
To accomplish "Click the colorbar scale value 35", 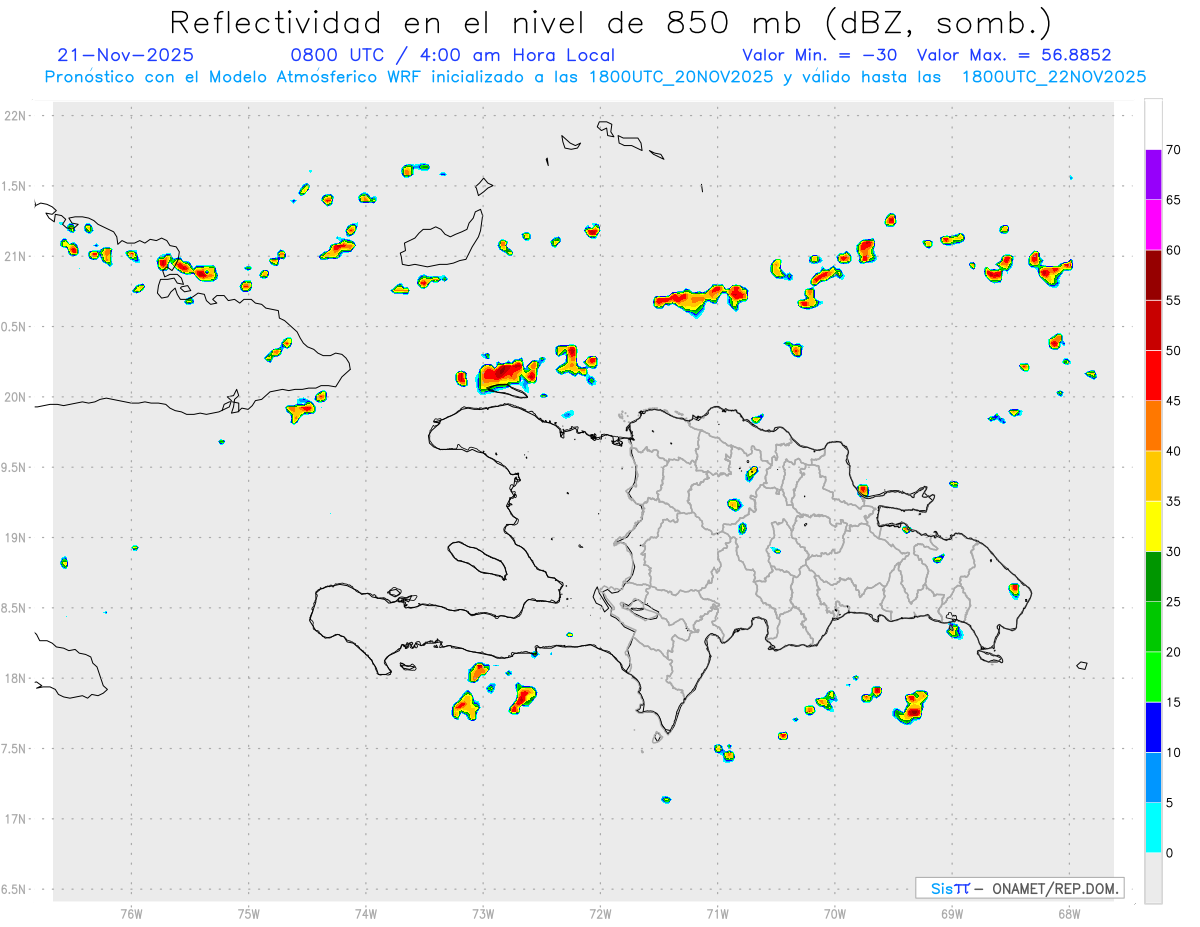I will (1174, 501).
